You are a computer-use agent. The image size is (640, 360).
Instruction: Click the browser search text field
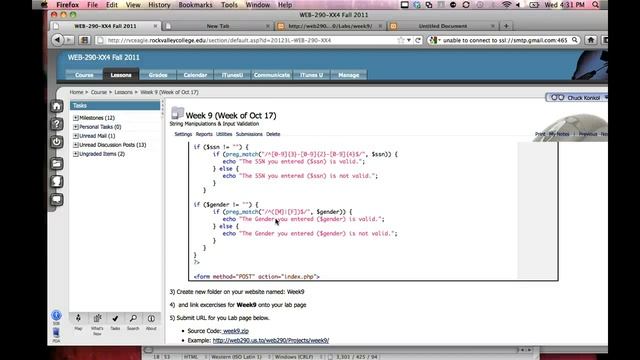click(x=505, y=40)
